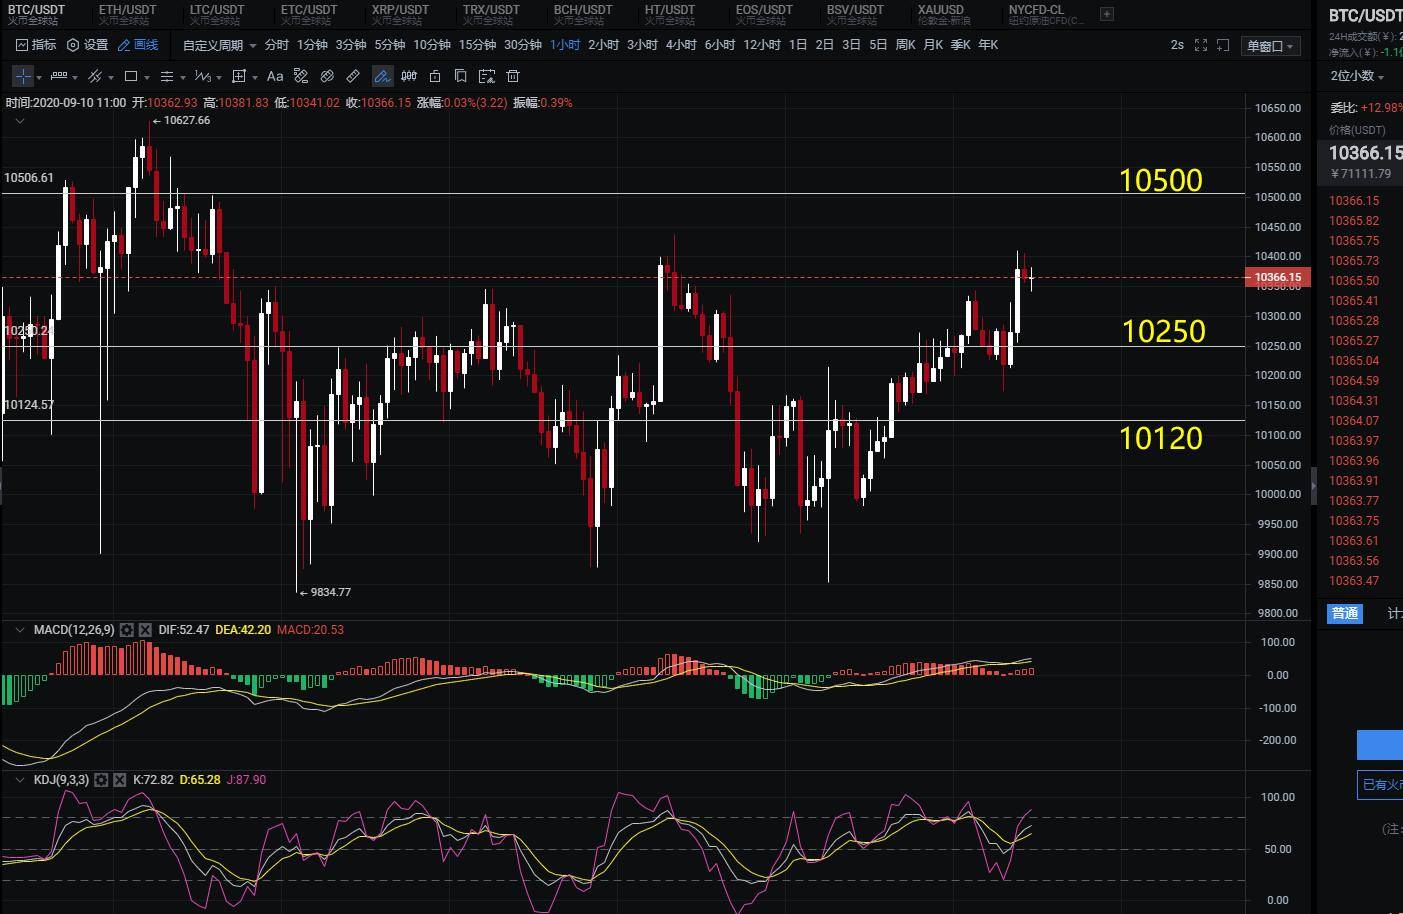Select the 4小时 timeframe
This screenshot has width=1403, height=914.
681,45
